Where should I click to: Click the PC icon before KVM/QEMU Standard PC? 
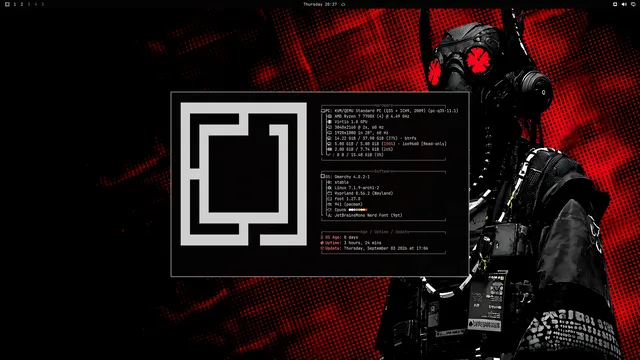tap(323, 111)
